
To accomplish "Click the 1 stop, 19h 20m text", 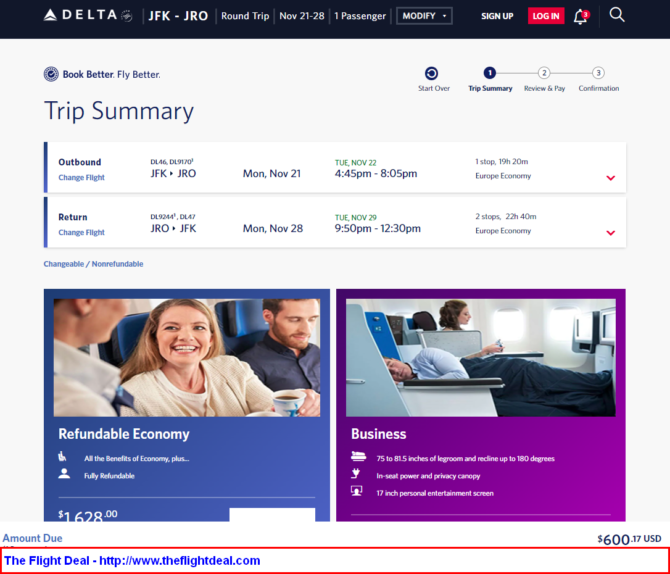I will pyautogui.click(x=502, y=162).
